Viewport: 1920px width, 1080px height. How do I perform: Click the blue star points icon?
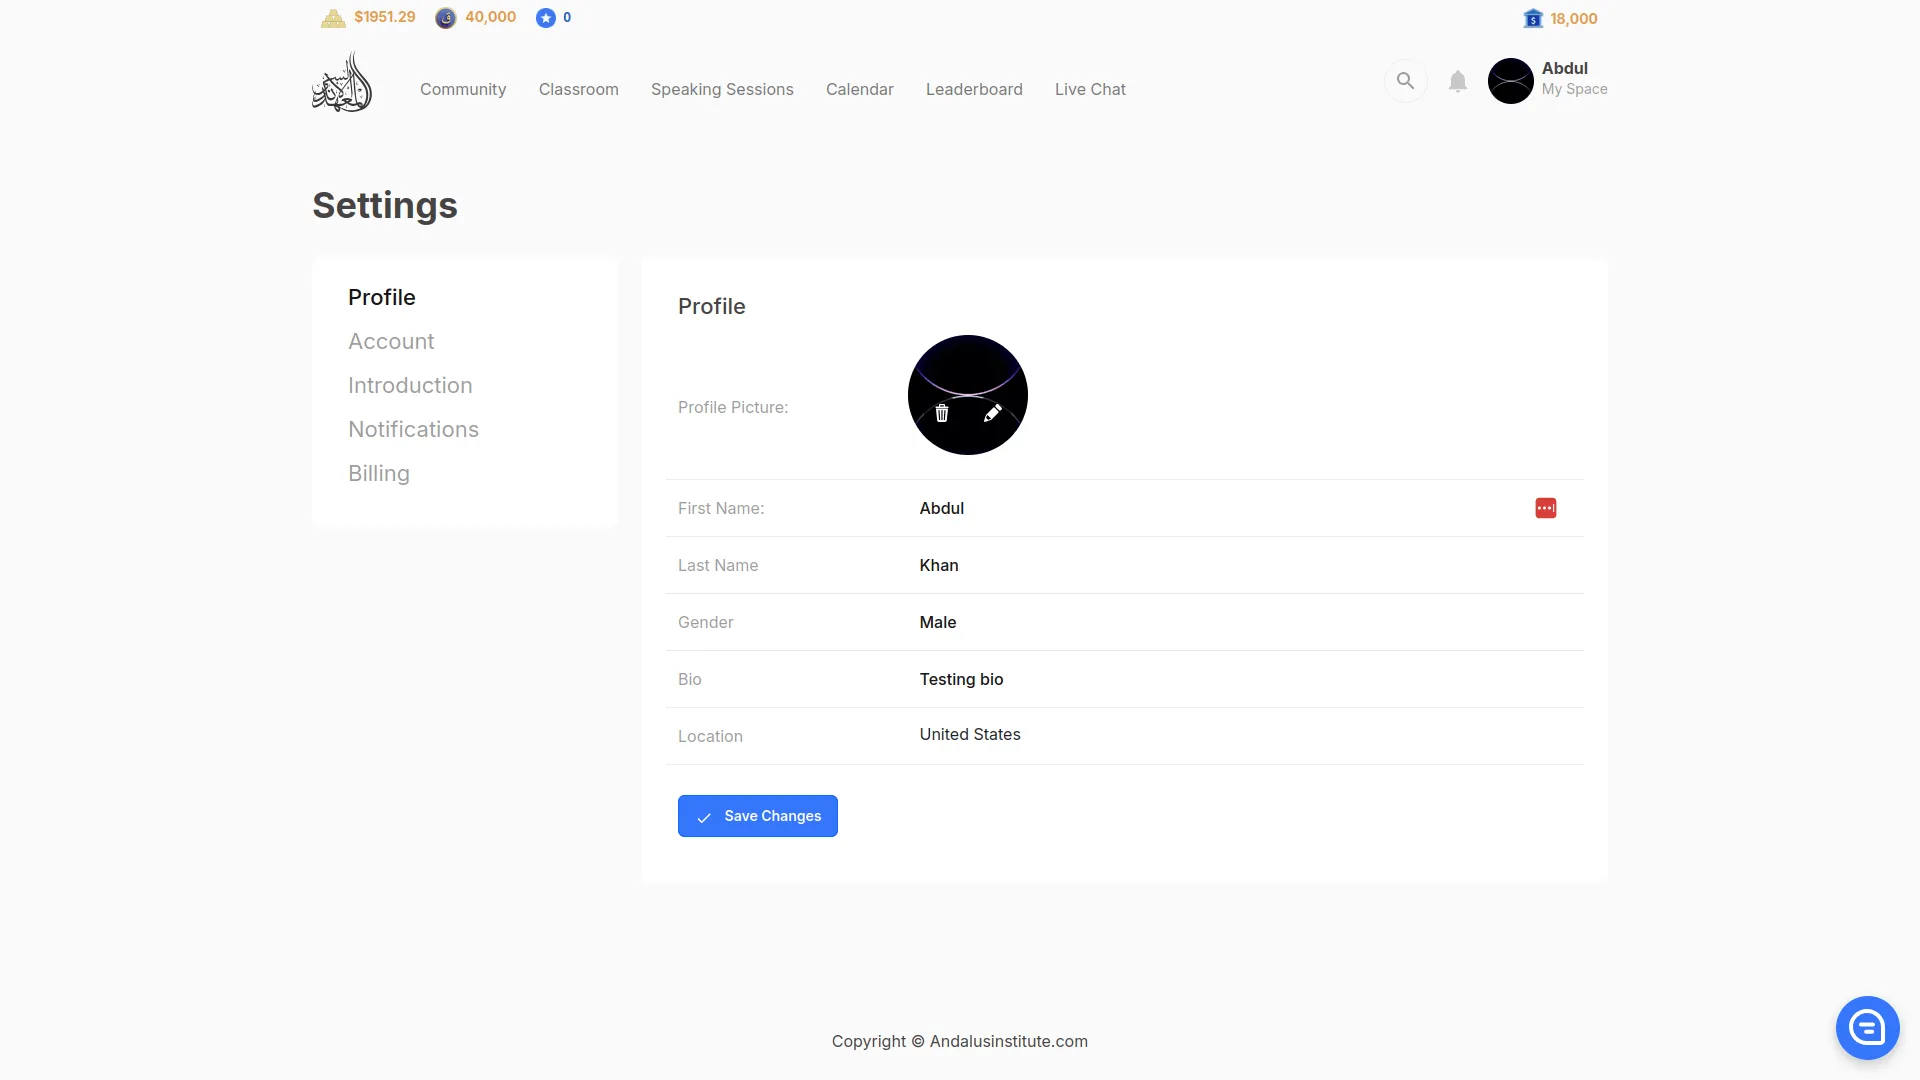(x=545, y=18)
